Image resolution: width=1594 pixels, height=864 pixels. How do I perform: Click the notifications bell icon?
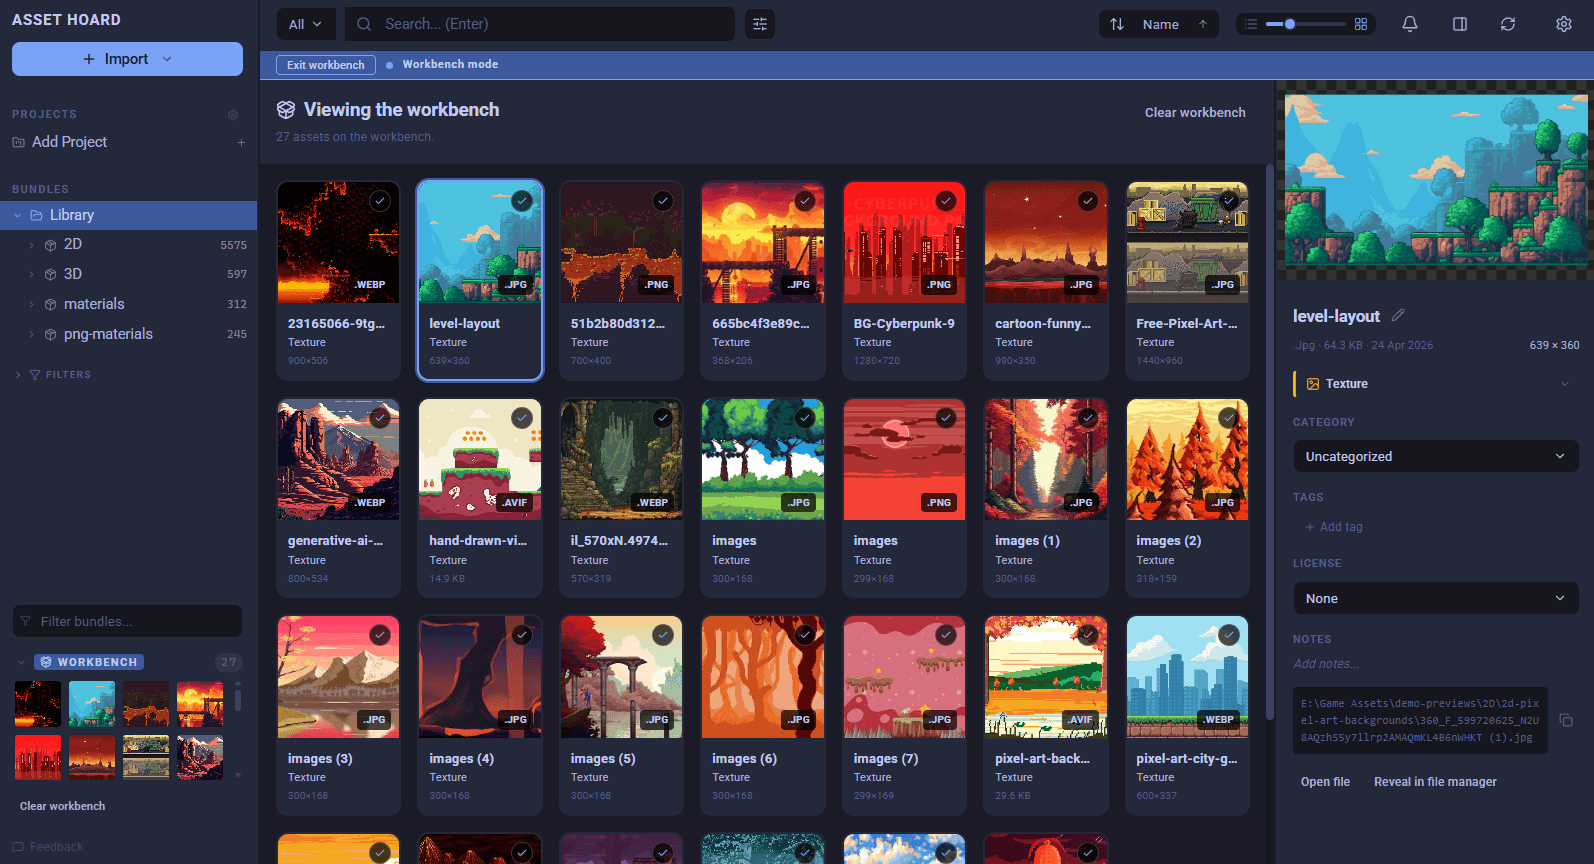1409,24
